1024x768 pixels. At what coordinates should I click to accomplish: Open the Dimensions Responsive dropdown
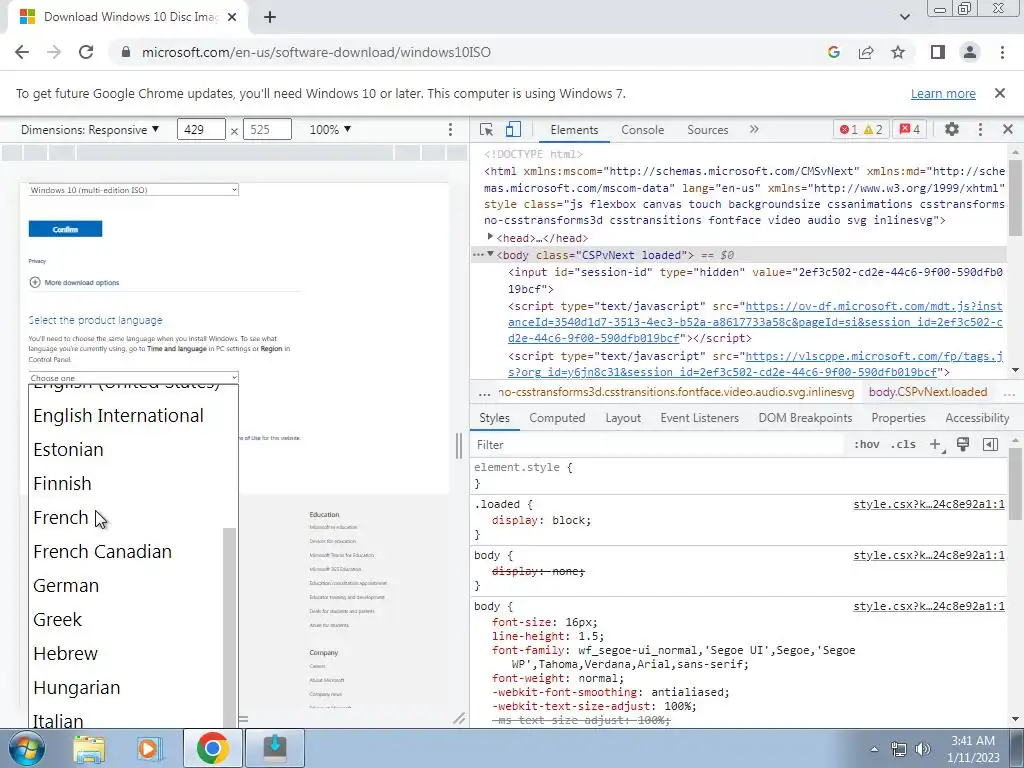click(x=90, y=129)
